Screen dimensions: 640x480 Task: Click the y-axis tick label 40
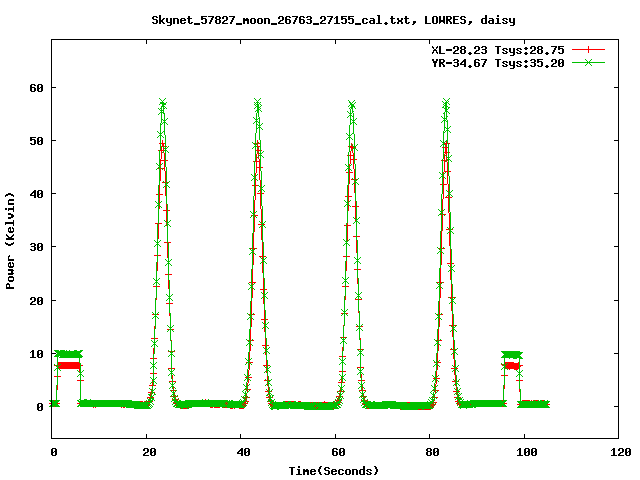tap(36, 194)
